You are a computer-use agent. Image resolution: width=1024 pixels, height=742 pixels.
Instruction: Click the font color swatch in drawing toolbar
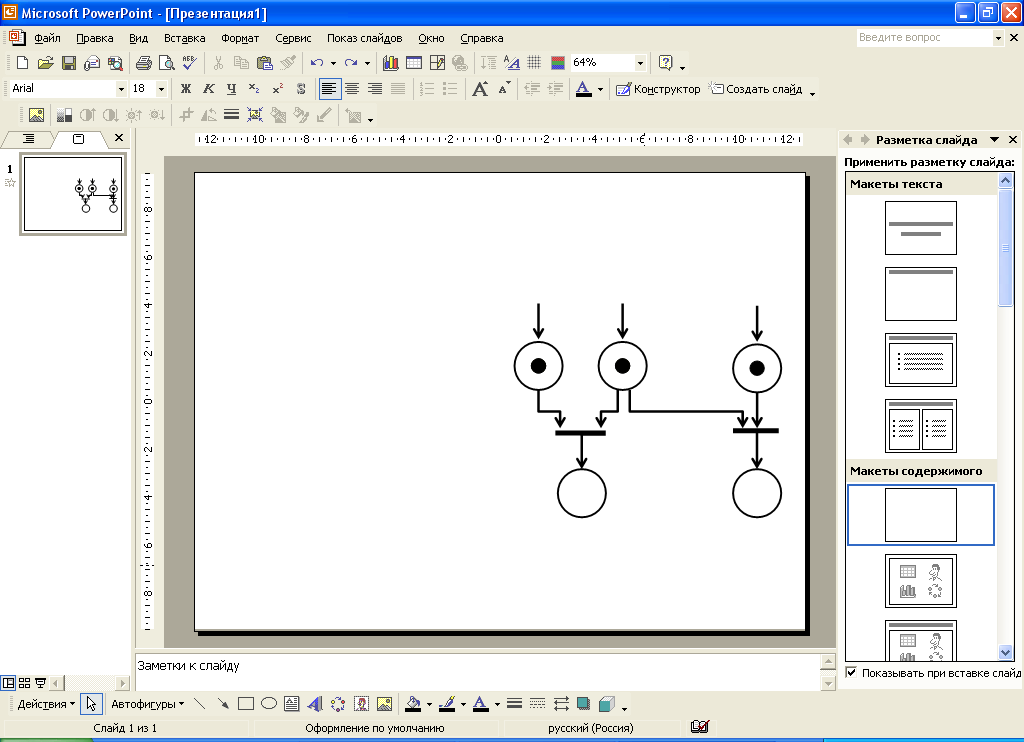pyautogui.click(x=480, y=703)
